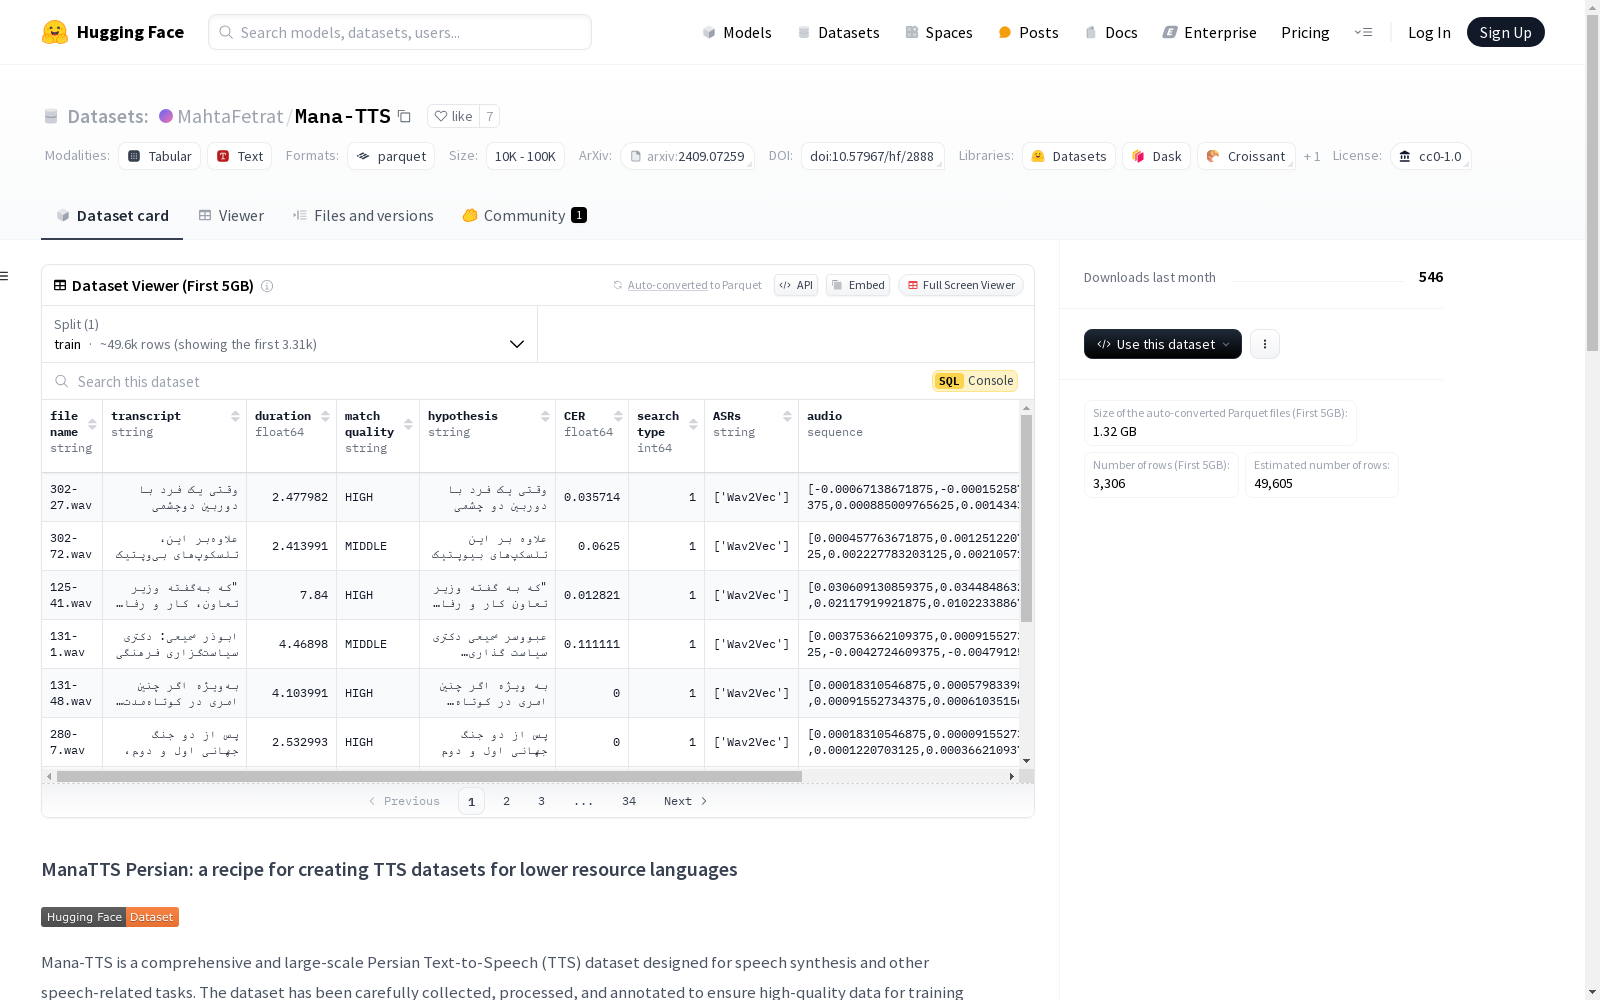This screenshot has height=1000, width=1600.
Task: Open the Dask library tag
Action: point(1157,156)
